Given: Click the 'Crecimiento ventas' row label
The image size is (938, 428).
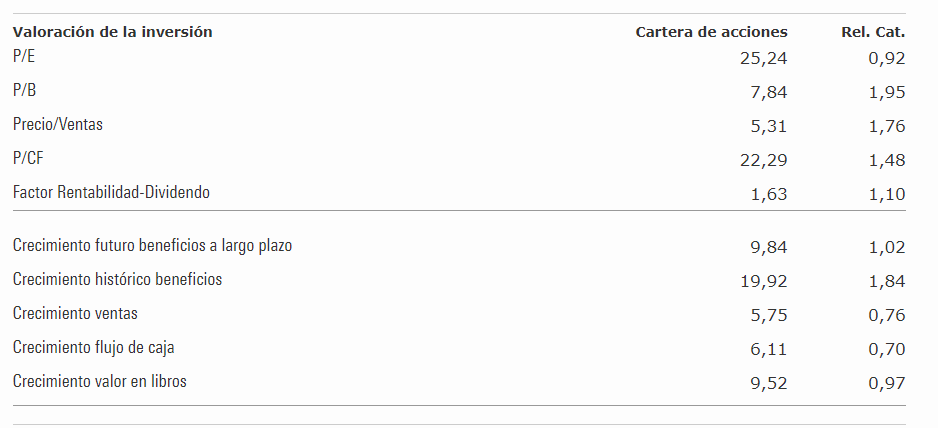Looking at the screenshot, I should 75,313.
